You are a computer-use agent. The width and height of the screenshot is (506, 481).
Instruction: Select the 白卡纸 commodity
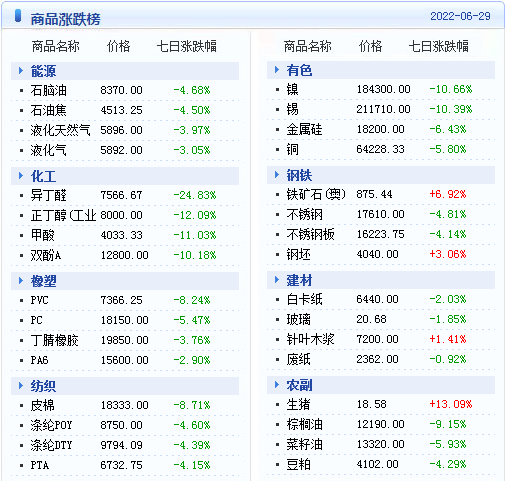tap(305, 299)
